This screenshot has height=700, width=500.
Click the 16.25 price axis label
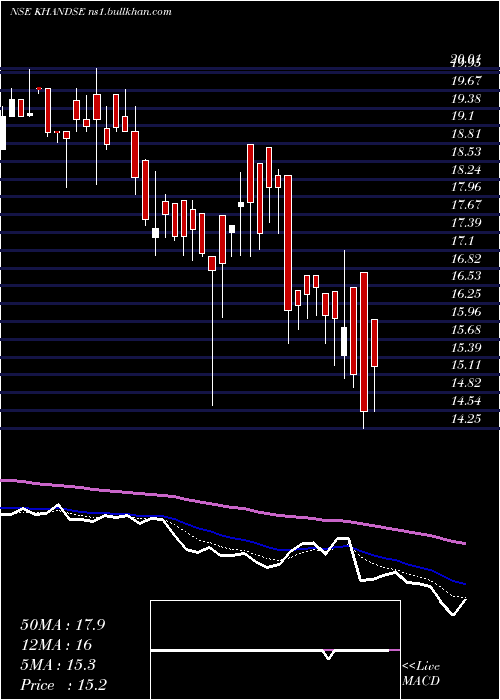[466, 294]
